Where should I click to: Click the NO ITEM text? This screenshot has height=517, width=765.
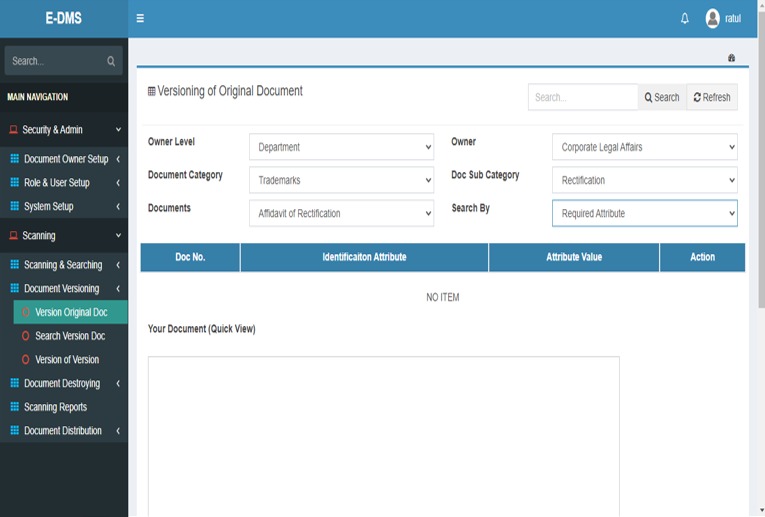coord(443,297)
